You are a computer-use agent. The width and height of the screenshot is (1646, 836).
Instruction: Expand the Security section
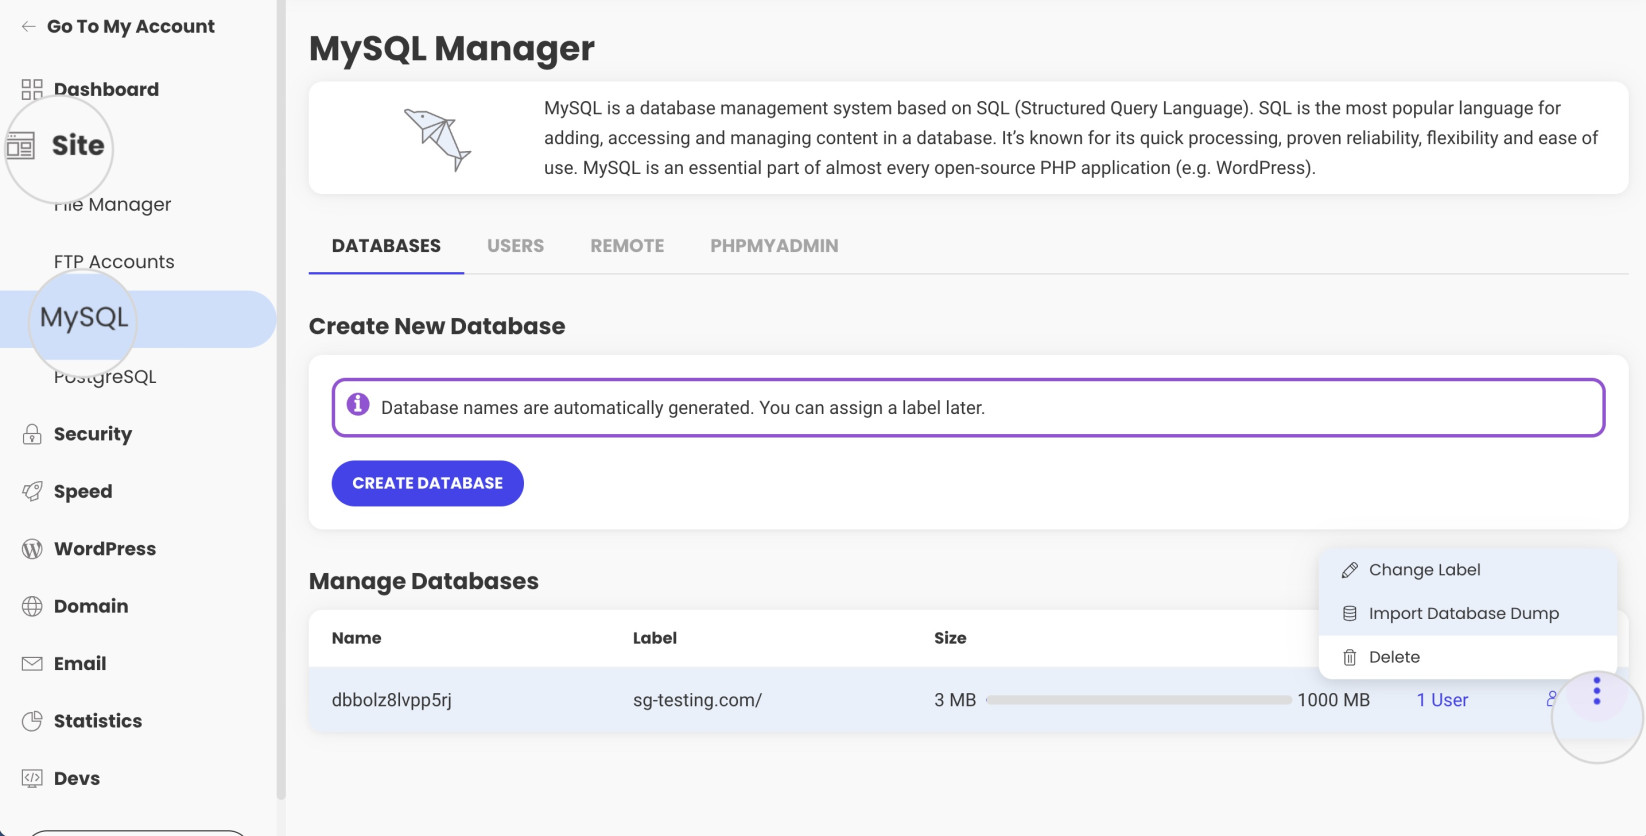point(93,434)
